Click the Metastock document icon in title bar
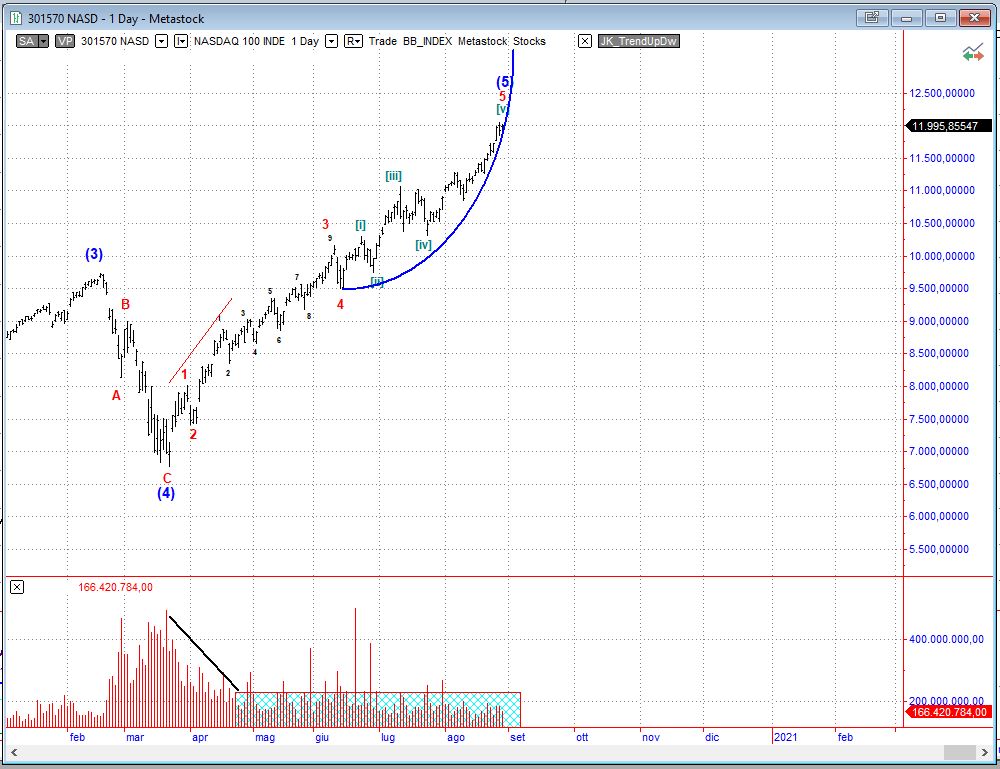The image size is (1000, 769). (x=15, y=17)
